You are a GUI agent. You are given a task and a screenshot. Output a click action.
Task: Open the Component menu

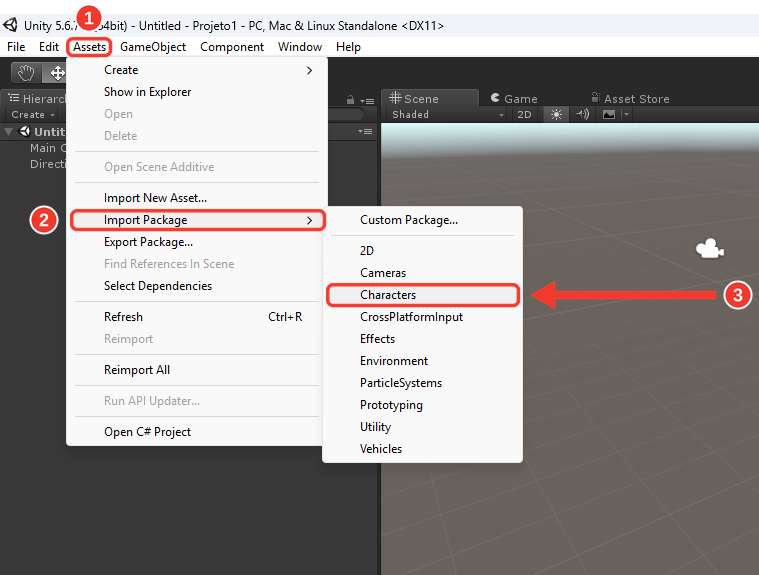click(x=232, y=47)
